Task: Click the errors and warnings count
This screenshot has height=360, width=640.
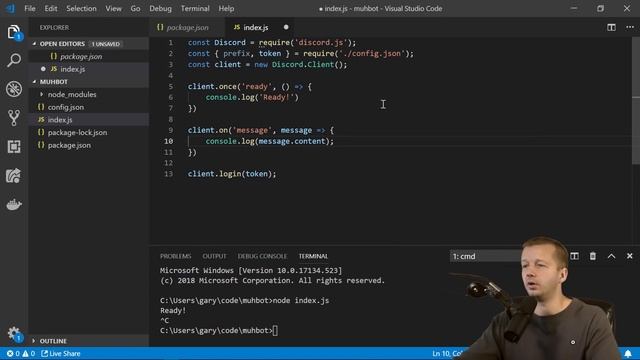Action: (x=21, y=353)
